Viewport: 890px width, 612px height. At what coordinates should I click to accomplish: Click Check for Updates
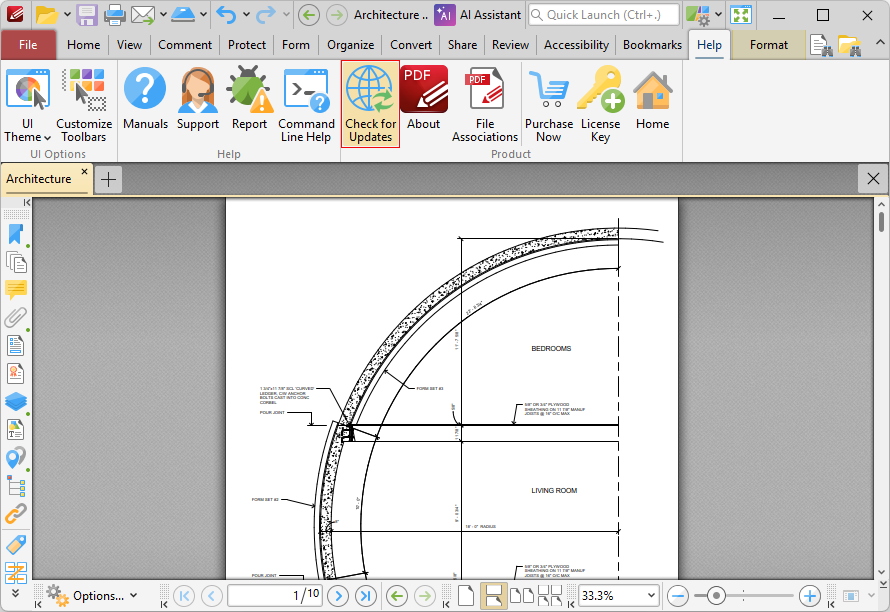click(x=370, y=105)
